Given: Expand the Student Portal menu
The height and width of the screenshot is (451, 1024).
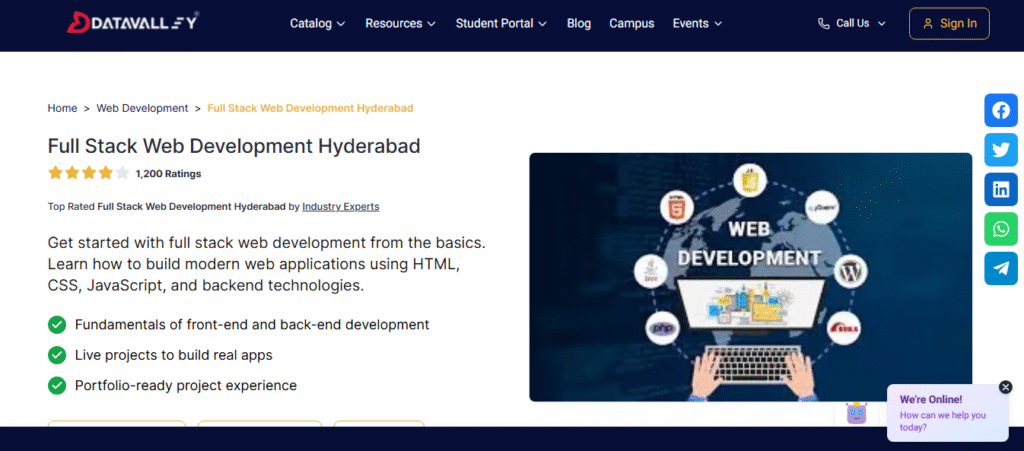Looking at the screenshot, I should coord(501,23).
